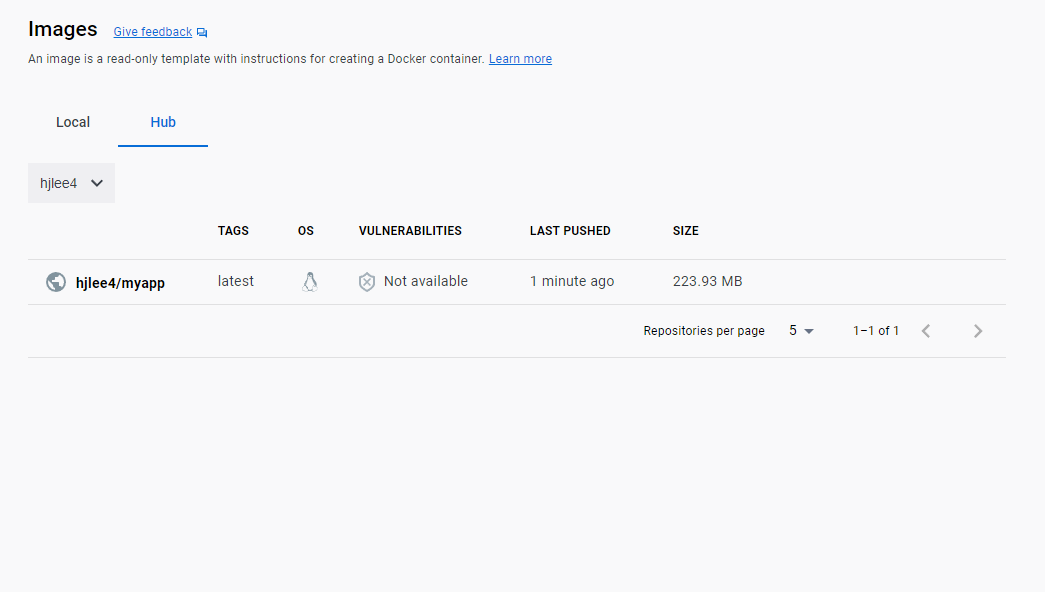This screenshot has height=592, width=1045.
Task: Click the Linux penguin OS icon
Action: [310, 282]
